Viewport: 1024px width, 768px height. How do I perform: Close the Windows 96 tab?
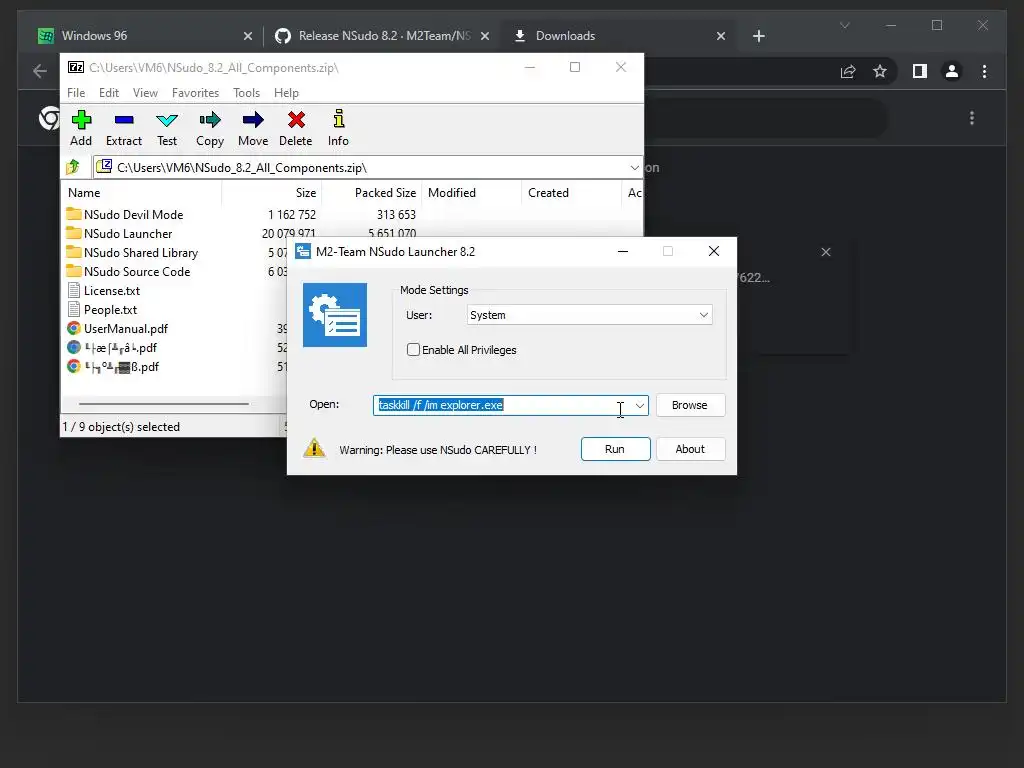coord(248,36)
